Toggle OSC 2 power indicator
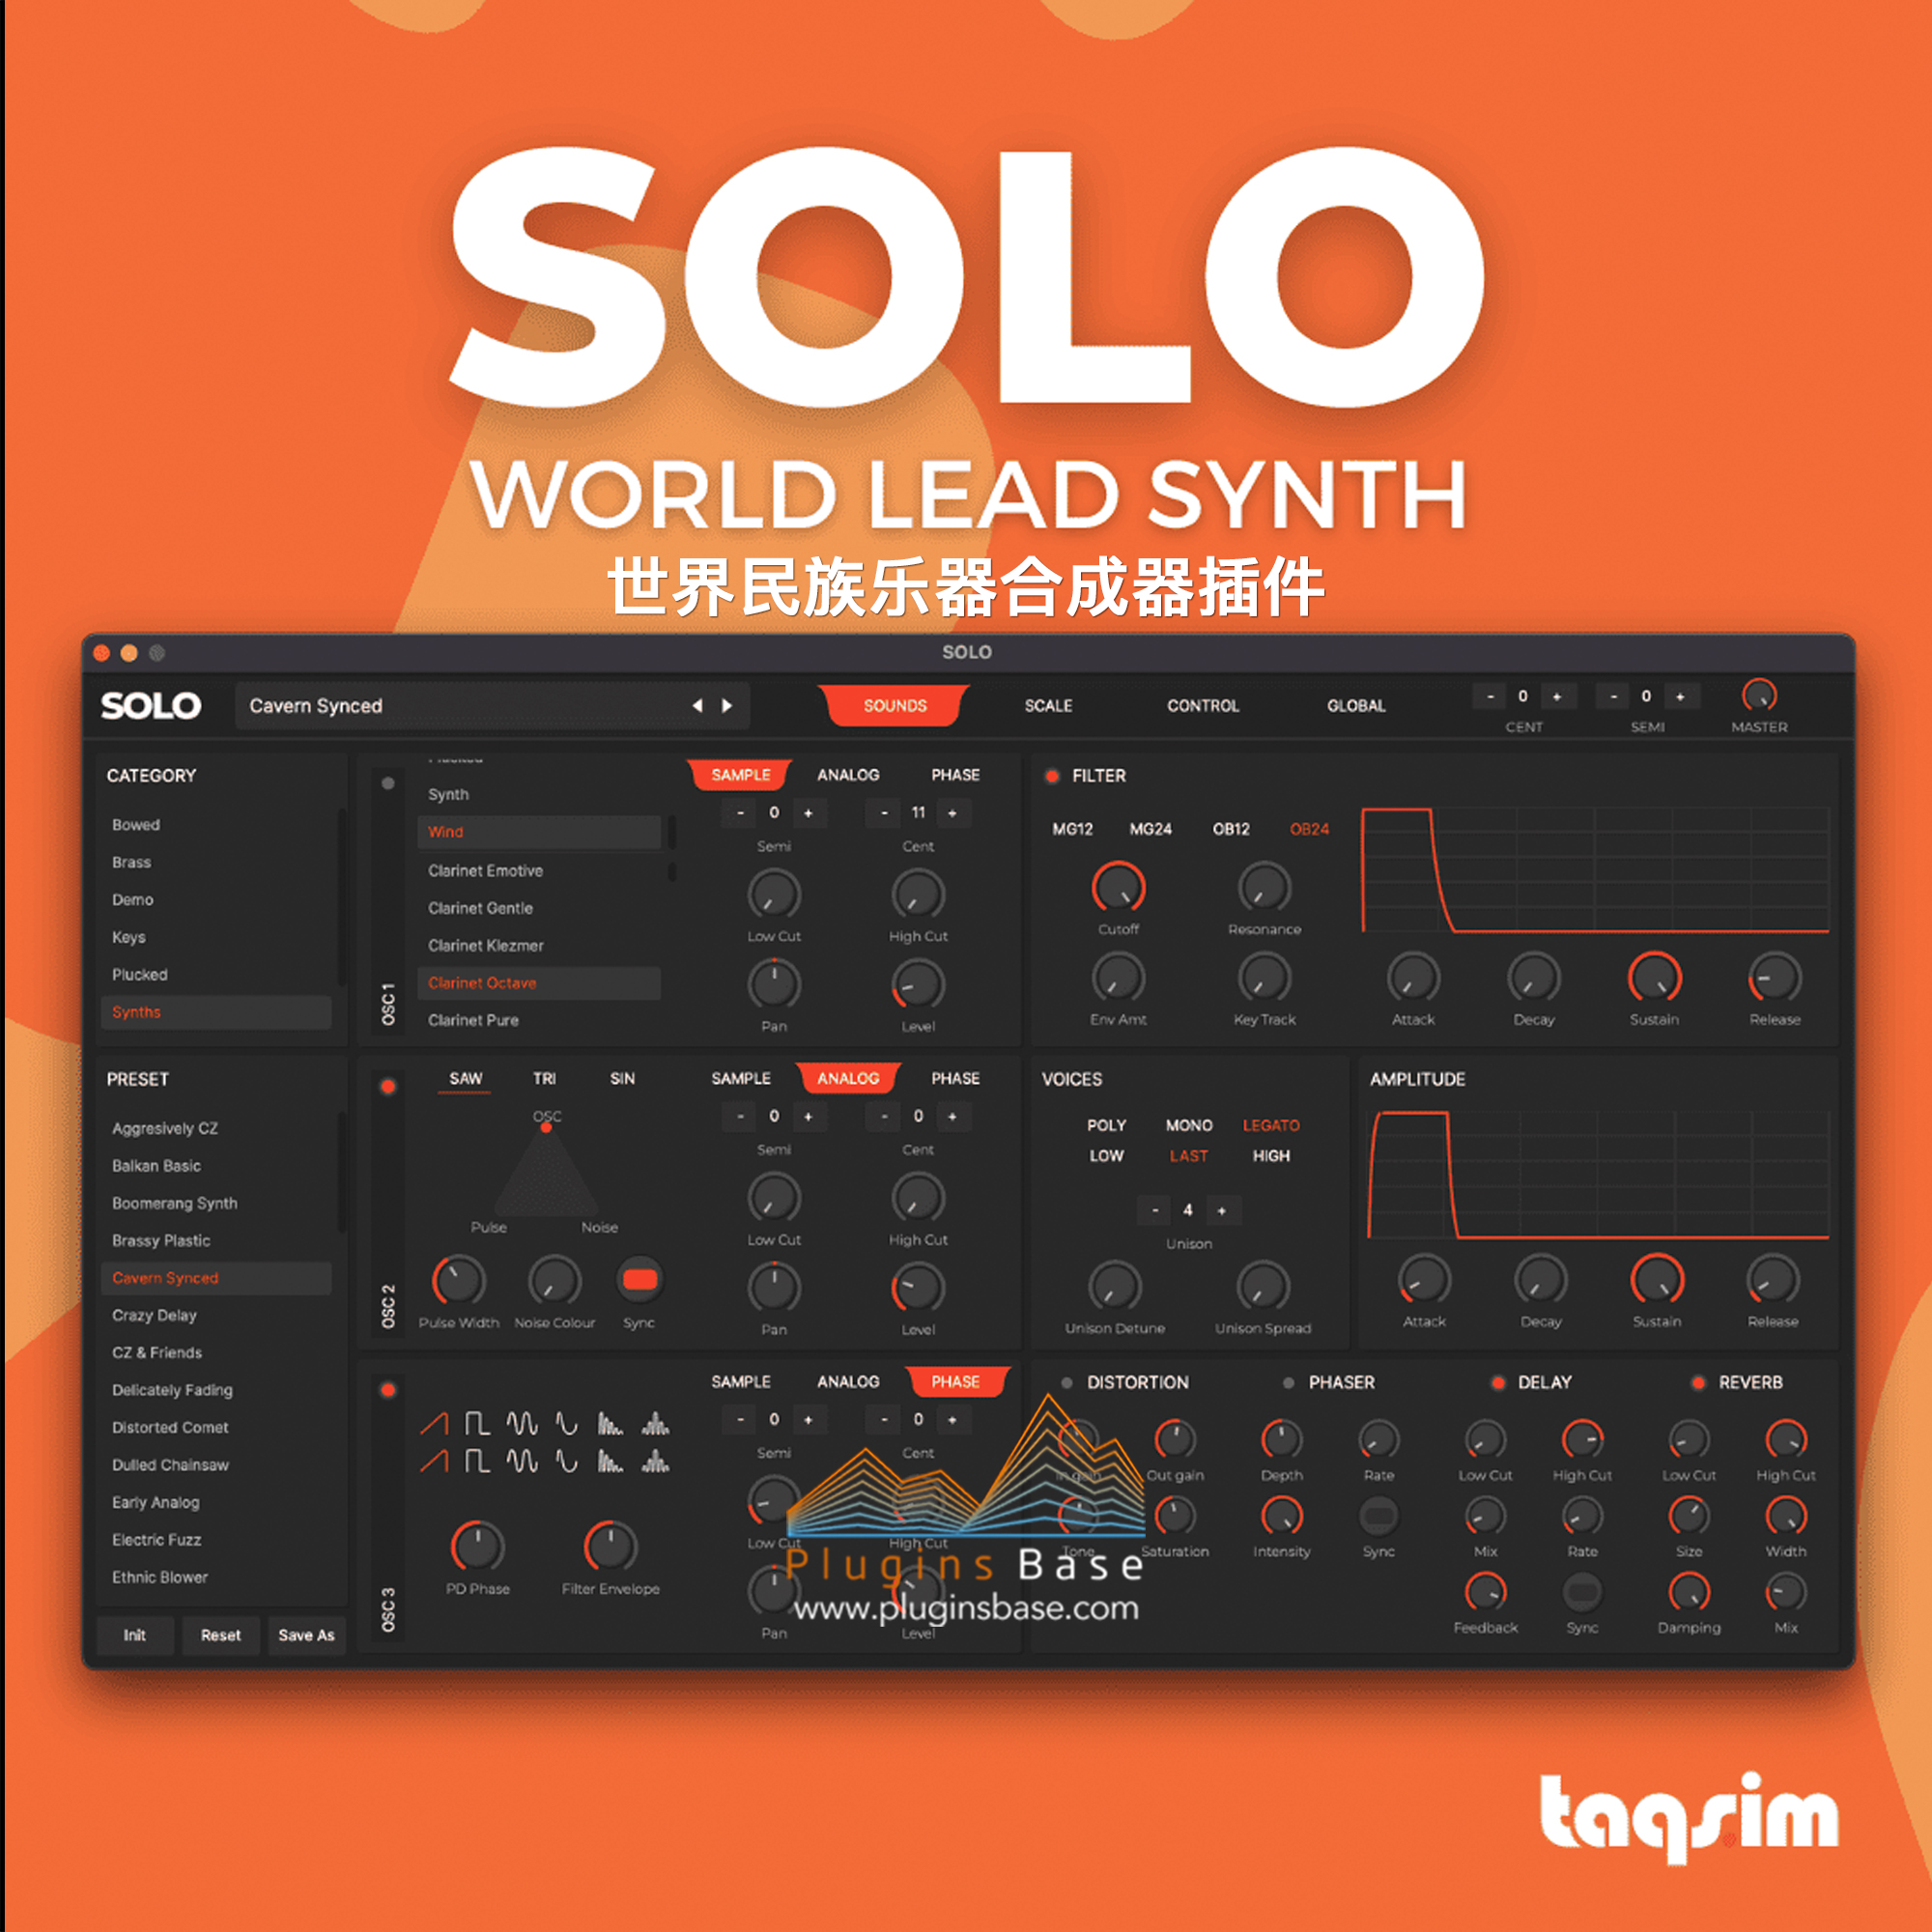Viewport: 1932px width, 1932px height. pyautogui.click(x=388, y=1086)
